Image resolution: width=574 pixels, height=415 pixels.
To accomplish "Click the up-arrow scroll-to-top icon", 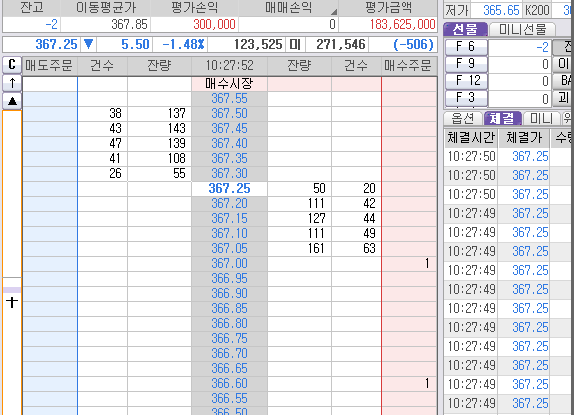I will pyautogui.click(x=12, y=83).
